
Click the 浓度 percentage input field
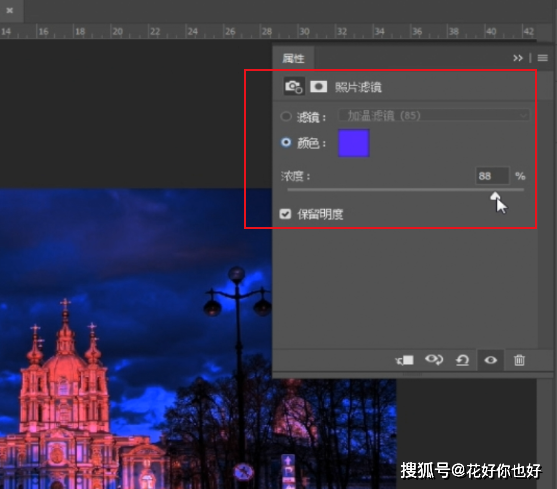tap(492, 176)
